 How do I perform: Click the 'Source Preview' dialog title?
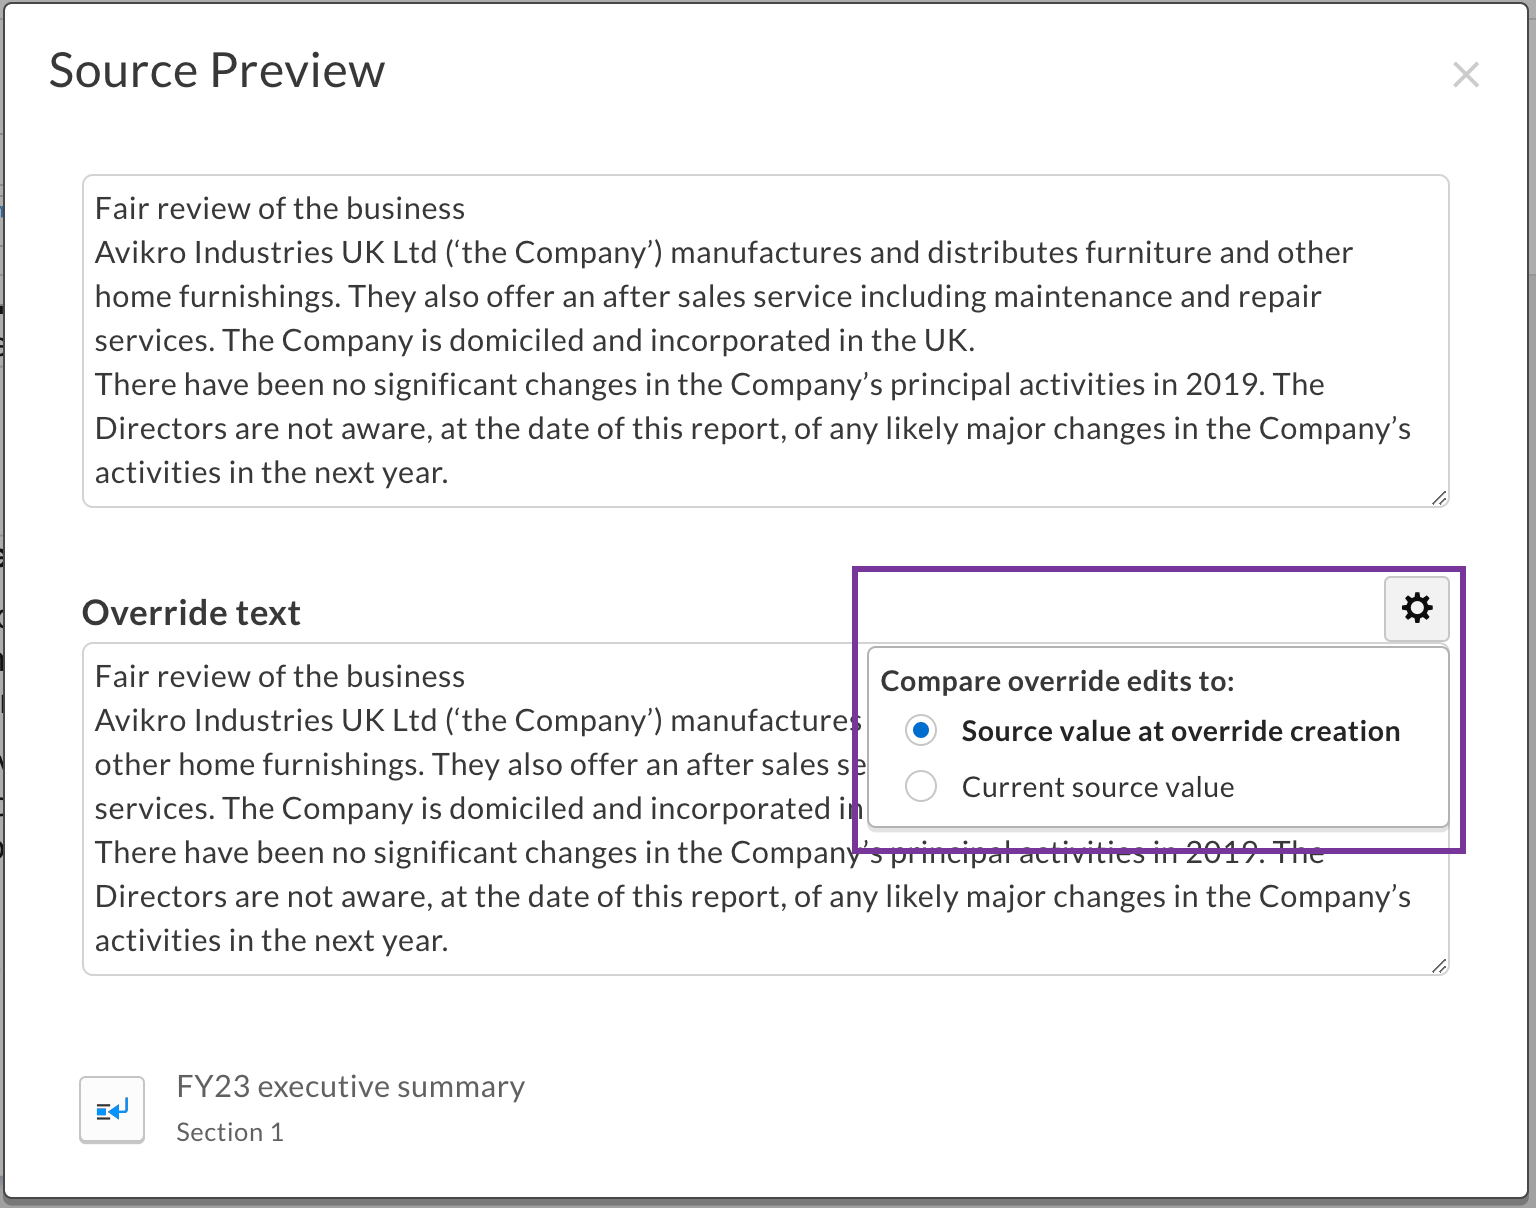(x=217, y=71)
